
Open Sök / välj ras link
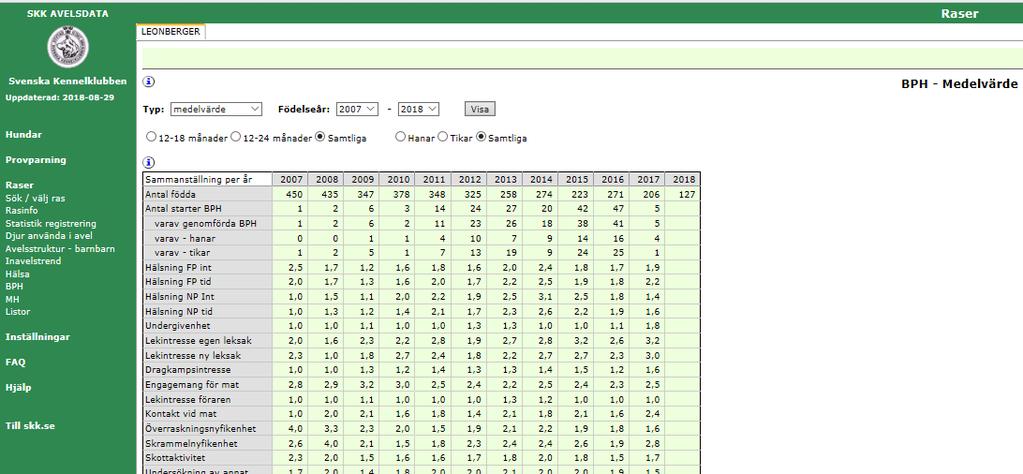35,198
